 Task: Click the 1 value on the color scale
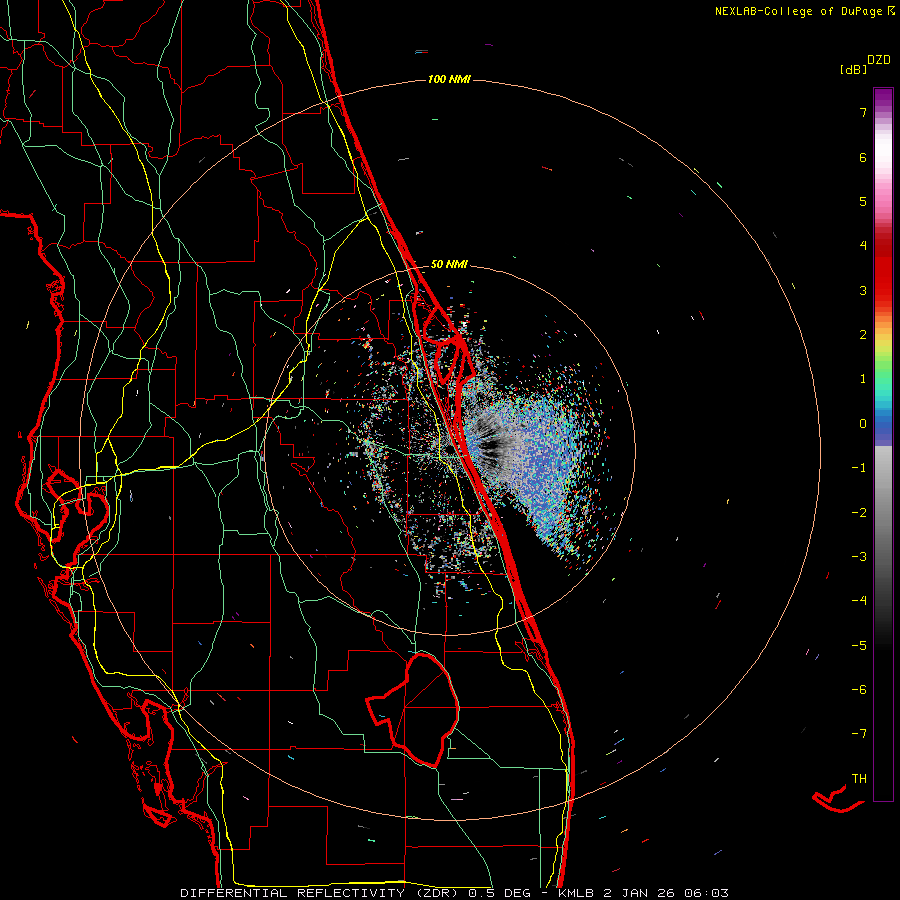click(x=863, y=379)
